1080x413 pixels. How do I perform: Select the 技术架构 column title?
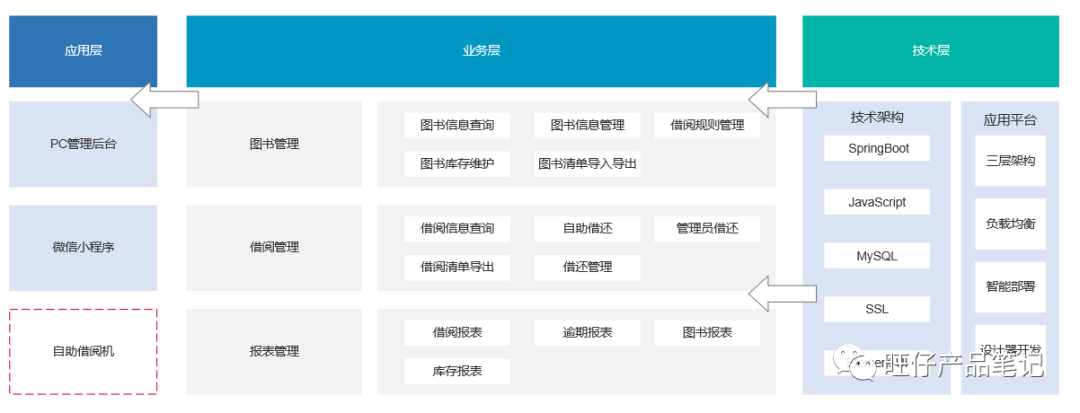click(877, 118)
